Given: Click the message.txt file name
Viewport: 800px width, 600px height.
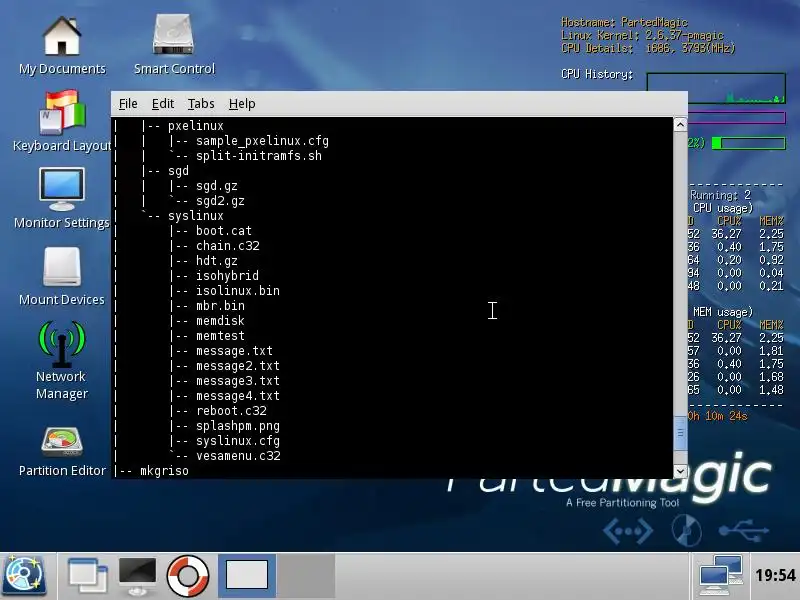Looking at the screenshot, I should 234,351.
